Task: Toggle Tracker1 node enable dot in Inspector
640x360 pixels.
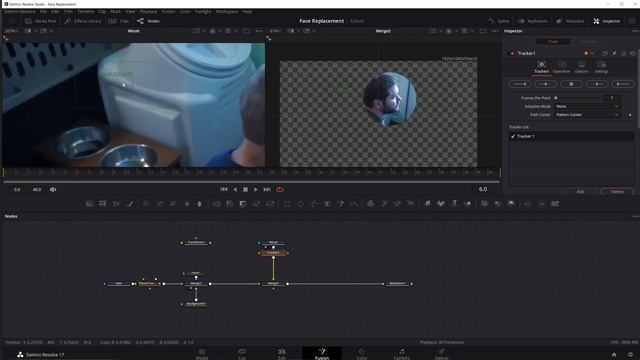Action: (x=512, y=53)
